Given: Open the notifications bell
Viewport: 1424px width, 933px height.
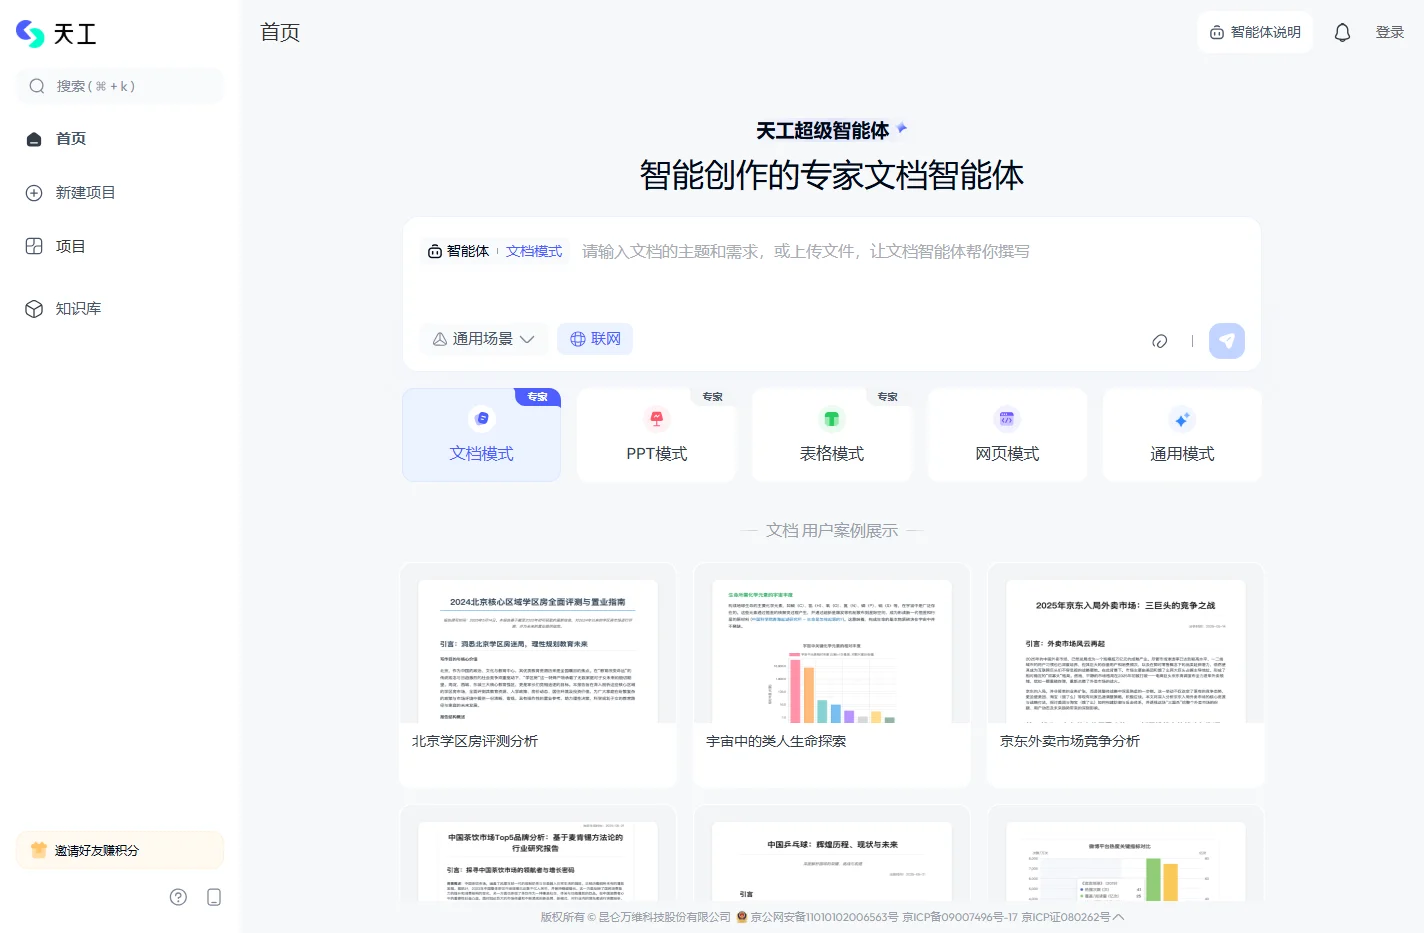Looking at the screenshot, I should pyautogui.click(x=1342, y=32).
